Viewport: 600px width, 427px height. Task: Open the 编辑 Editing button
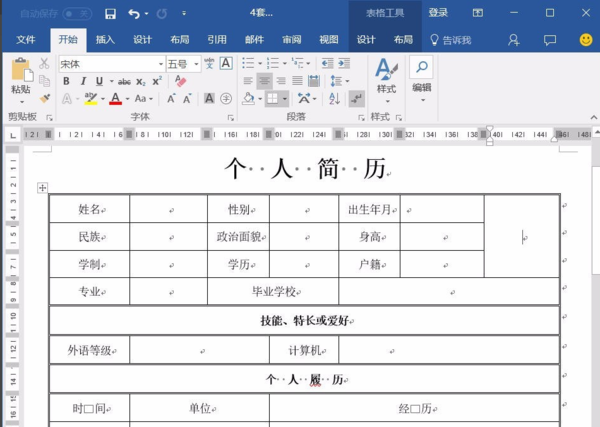tap(421, 80)
